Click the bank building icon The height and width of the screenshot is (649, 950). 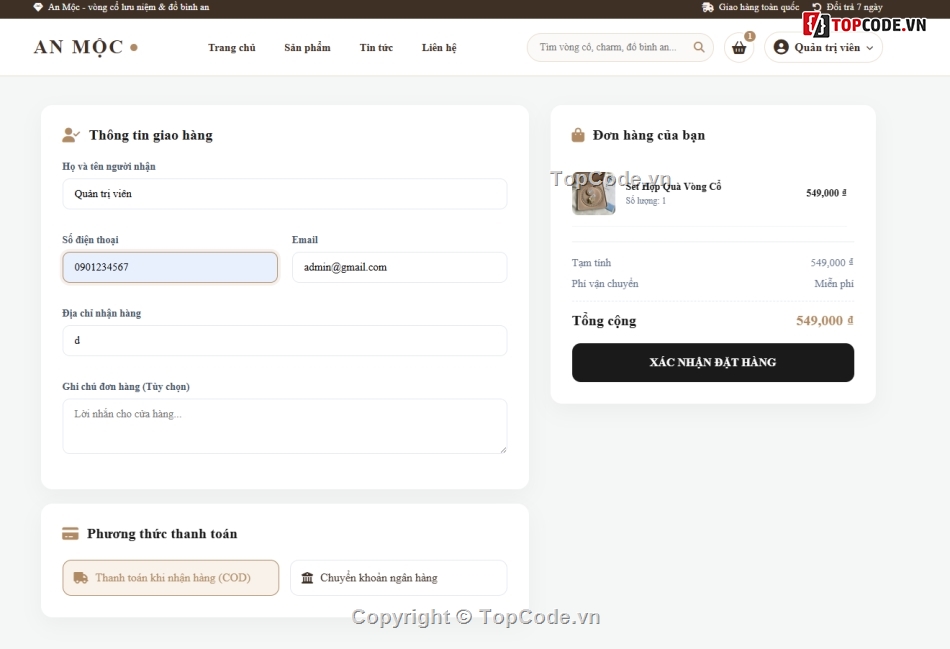(307, 578)
